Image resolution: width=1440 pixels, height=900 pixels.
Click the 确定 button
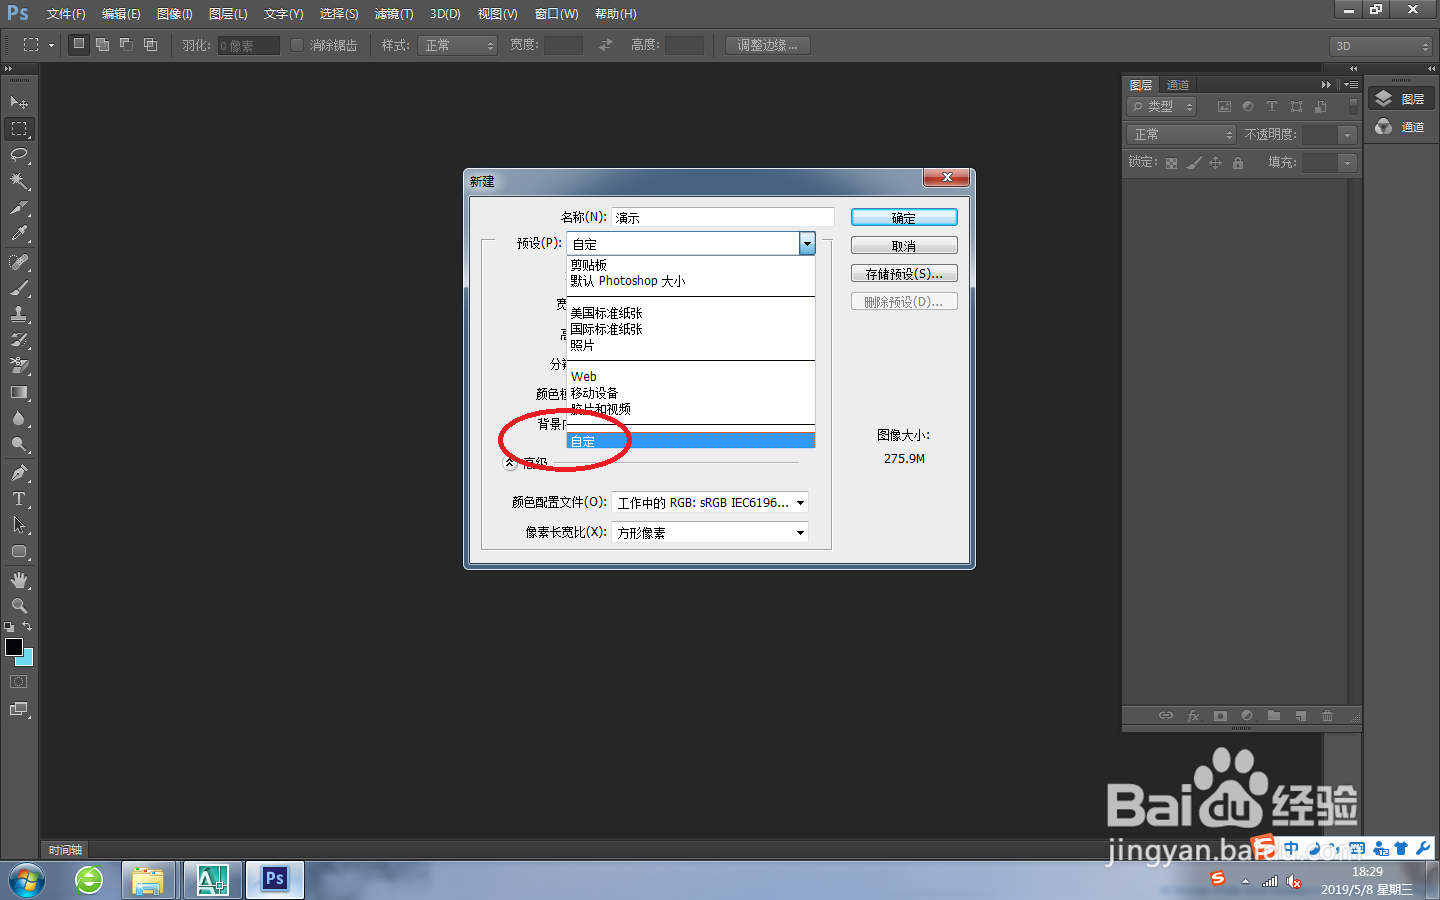pos(904,217)
